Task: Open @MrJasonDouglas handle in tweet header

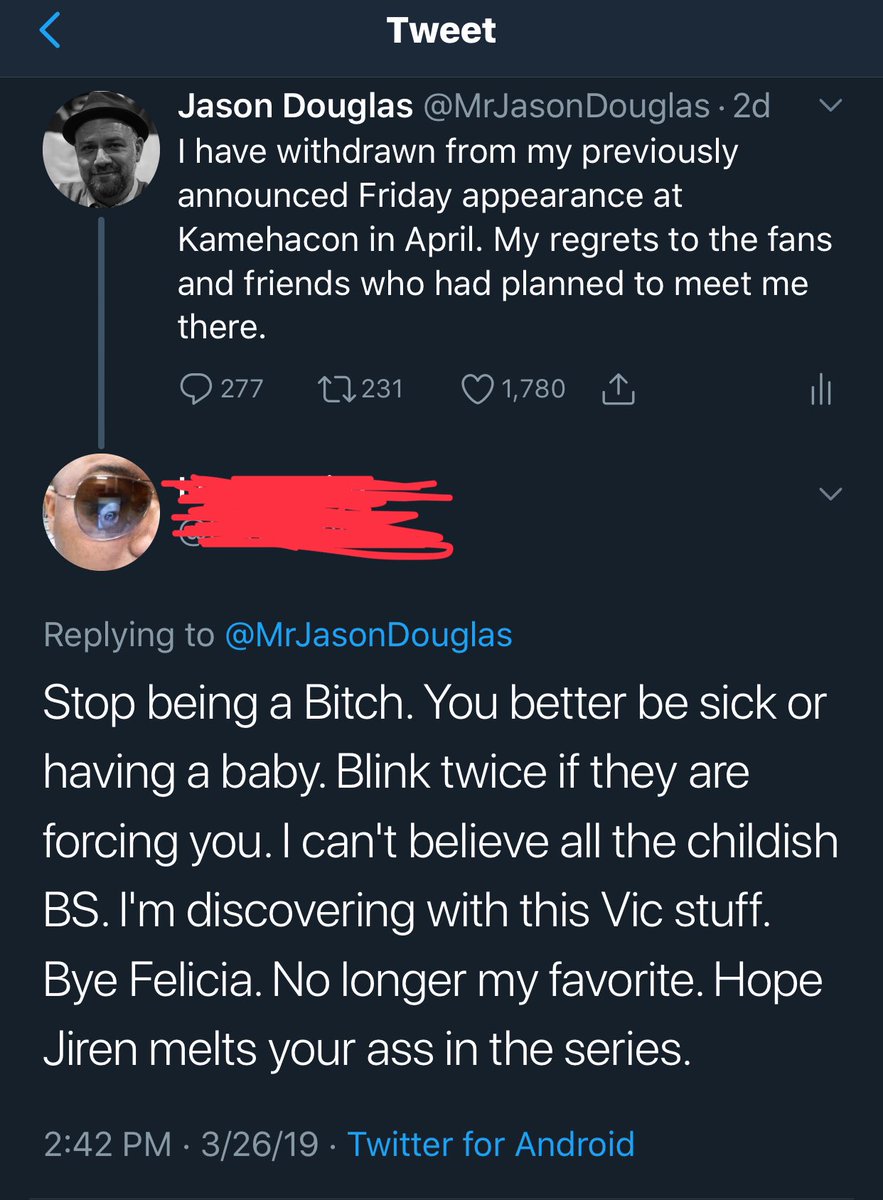Action: click(x=568, y=106)
